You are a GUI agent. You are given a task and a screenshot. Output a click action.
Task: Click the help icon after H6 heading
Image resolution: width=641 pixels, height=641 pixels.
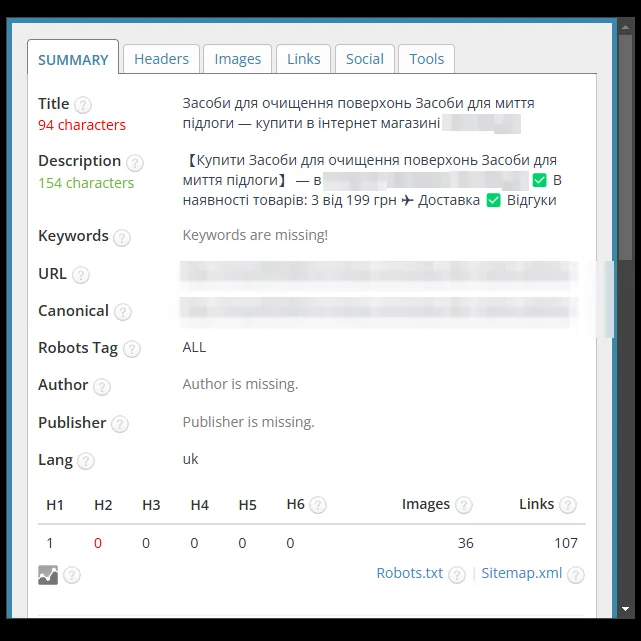[318, 505]
